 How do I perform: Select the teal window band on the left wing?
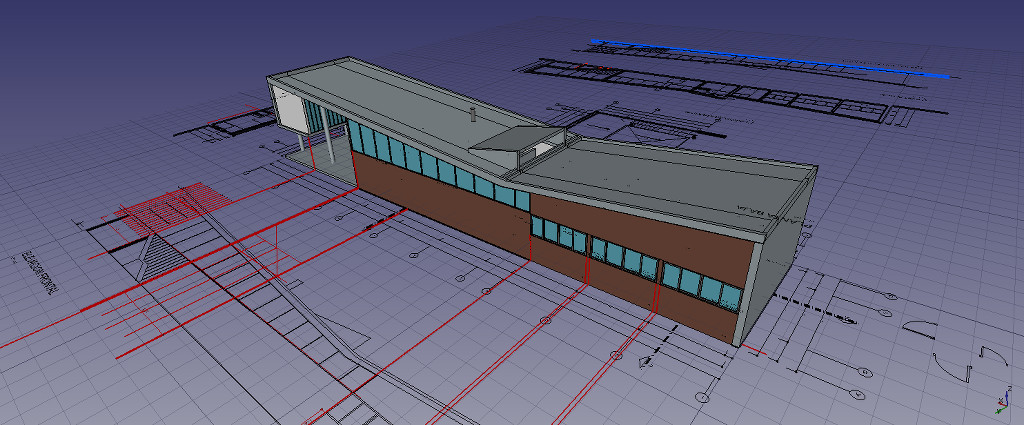pos(430,165)
